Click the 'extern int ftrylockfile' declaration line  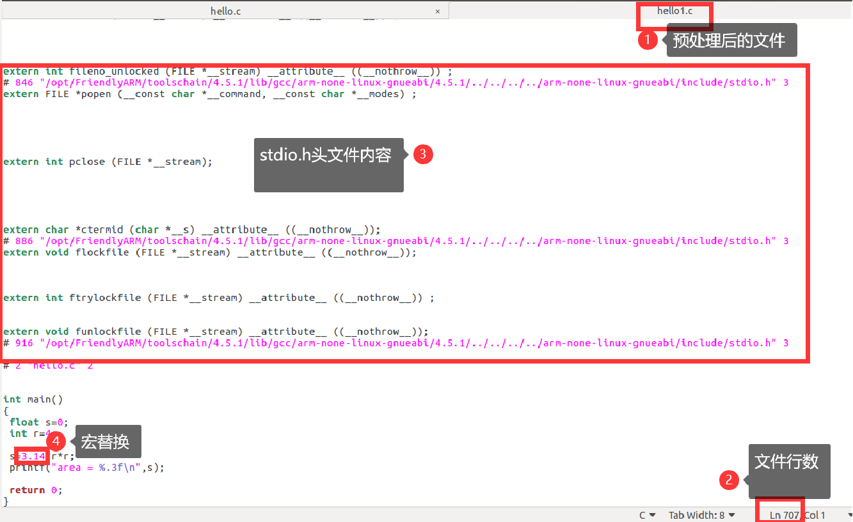click(219, 297)
